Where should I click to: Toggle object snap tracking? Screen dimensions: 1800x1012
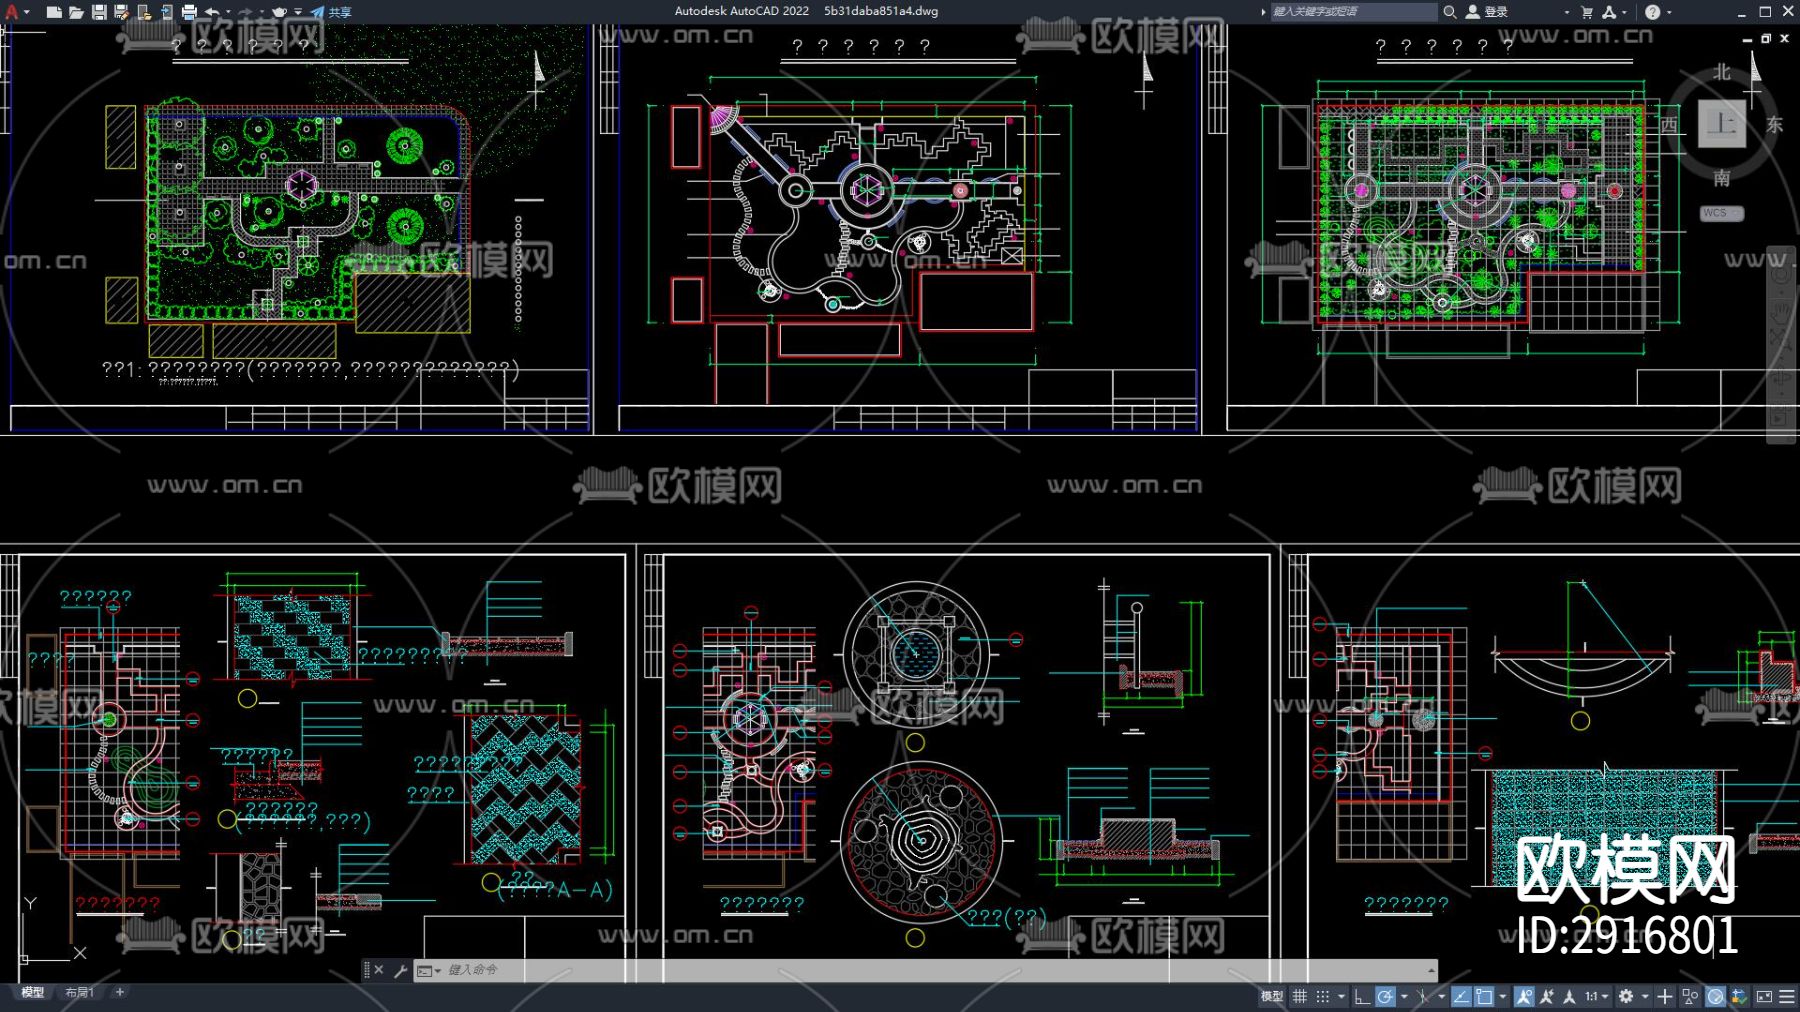tap(1461, 996)
